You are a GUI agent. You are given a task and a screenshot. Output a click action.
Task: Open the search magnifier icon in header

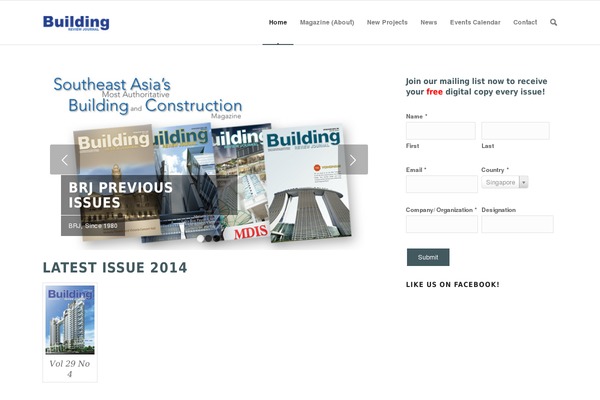553,22
